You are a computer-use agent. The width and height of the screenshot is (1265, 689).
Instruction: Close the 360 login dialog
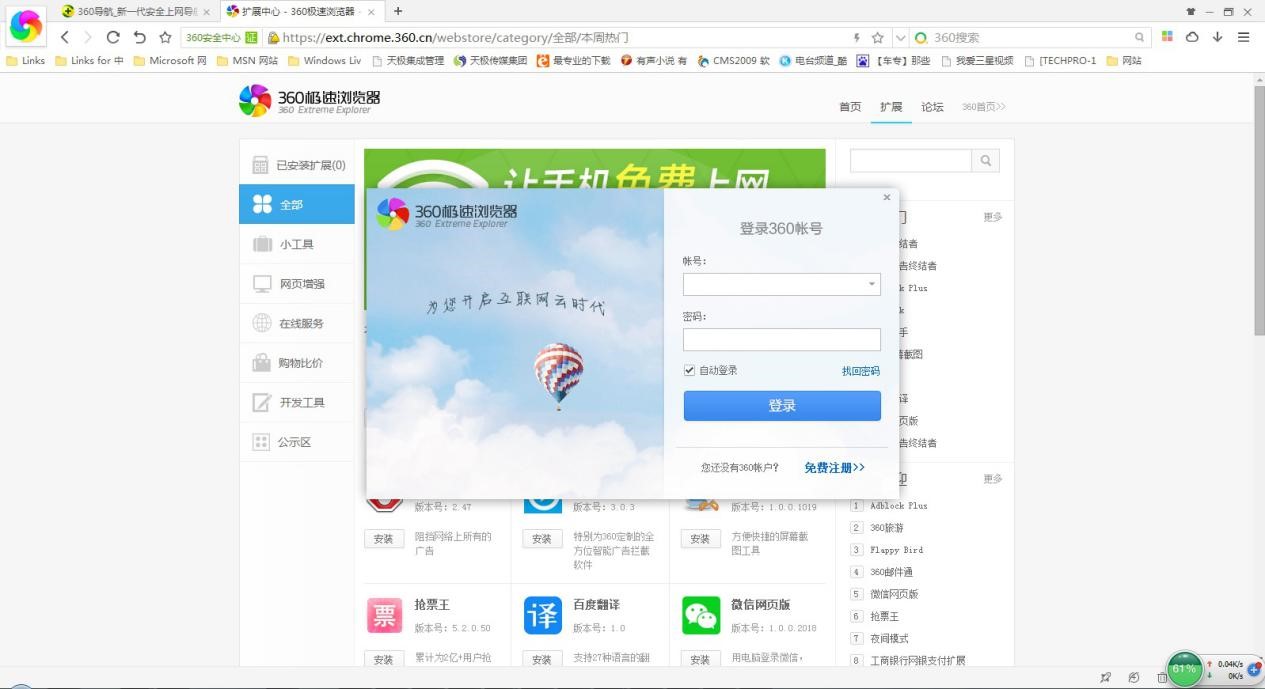[x=886, y=198]
